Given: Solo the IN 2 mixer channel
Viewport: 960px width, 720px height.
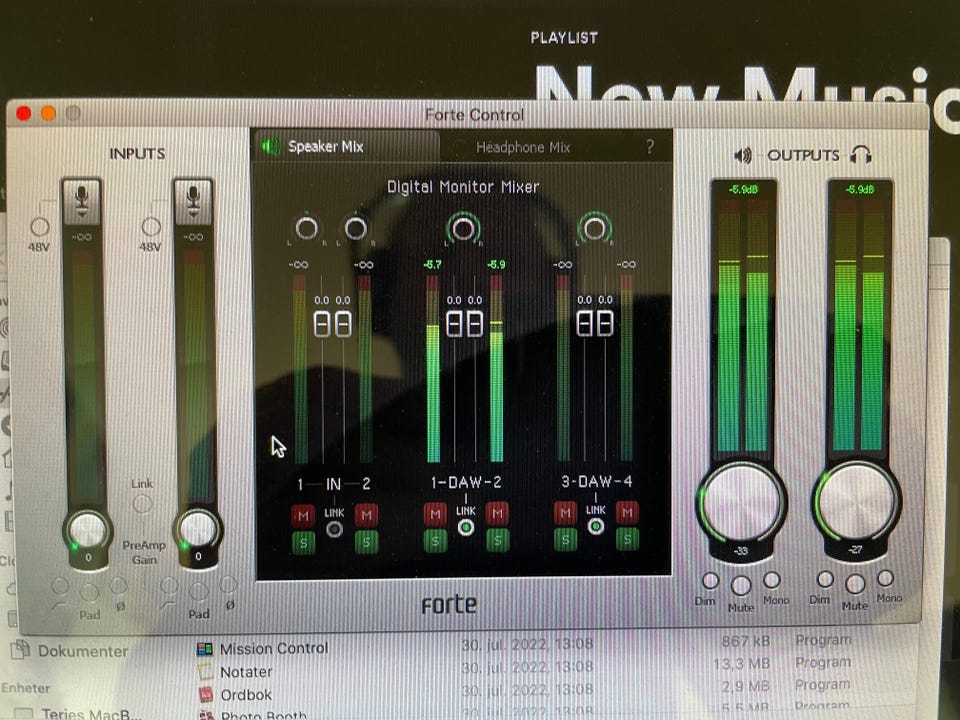Looking at the screenshot, I should click(366, 542).
